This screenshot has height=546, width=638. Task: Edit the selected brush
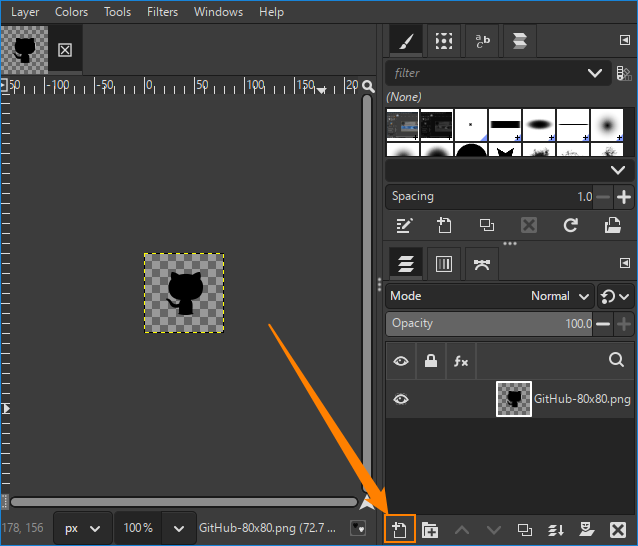pos(404,225)
